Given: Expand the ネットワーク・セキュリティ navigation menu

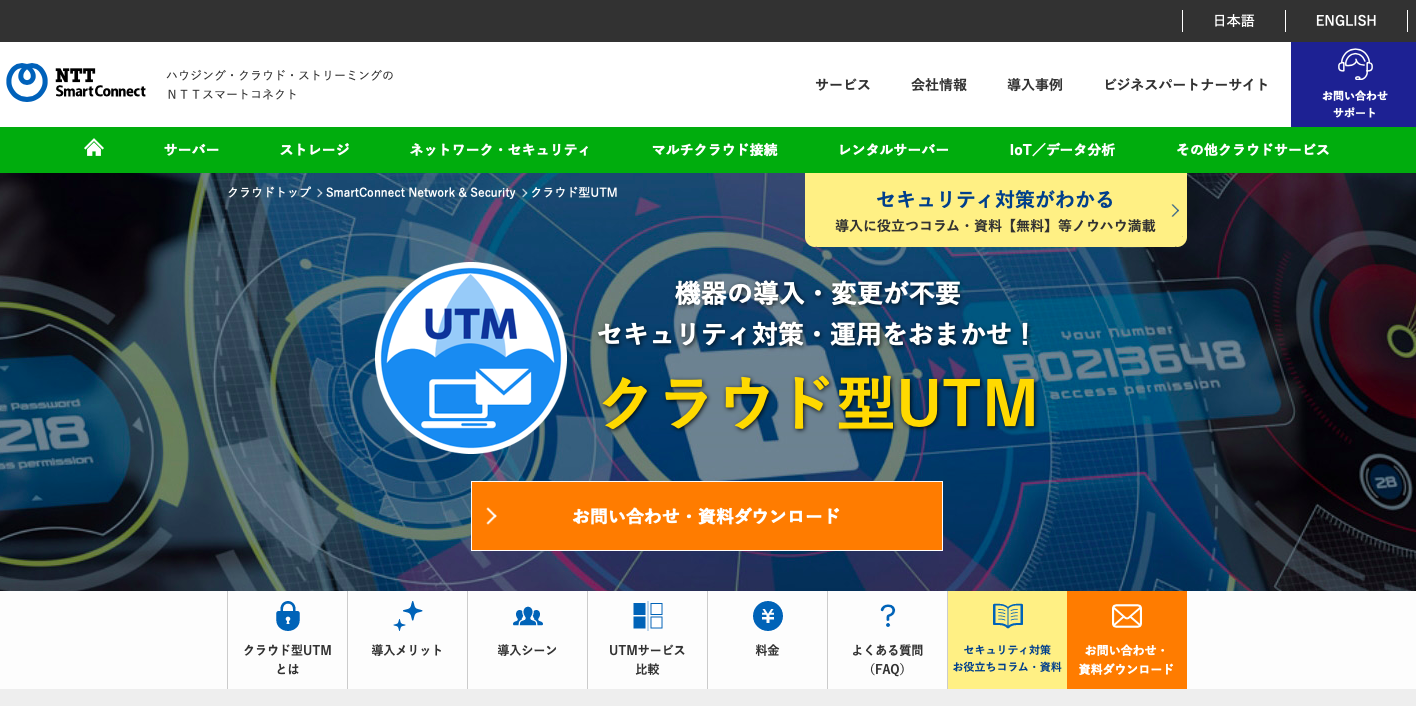Looking at the screenshot, I should [x=498, y=148].
